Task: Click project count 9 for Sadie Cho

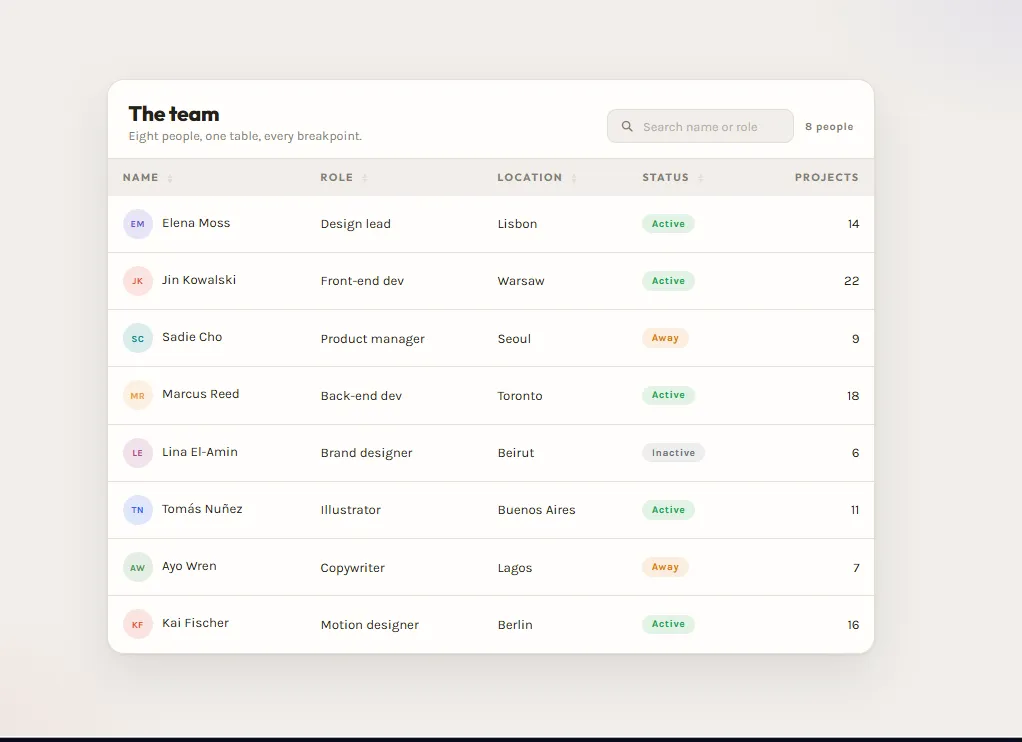Action: tap(855, 338)
